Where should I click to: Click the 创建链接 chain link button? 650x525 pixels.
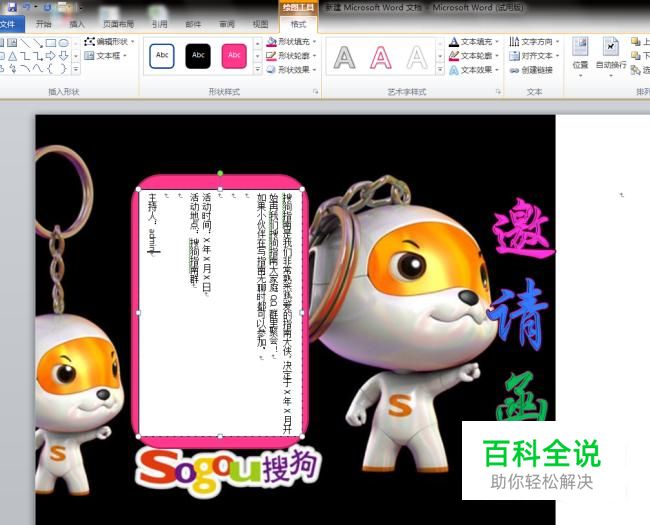click(x=531, y=70)
